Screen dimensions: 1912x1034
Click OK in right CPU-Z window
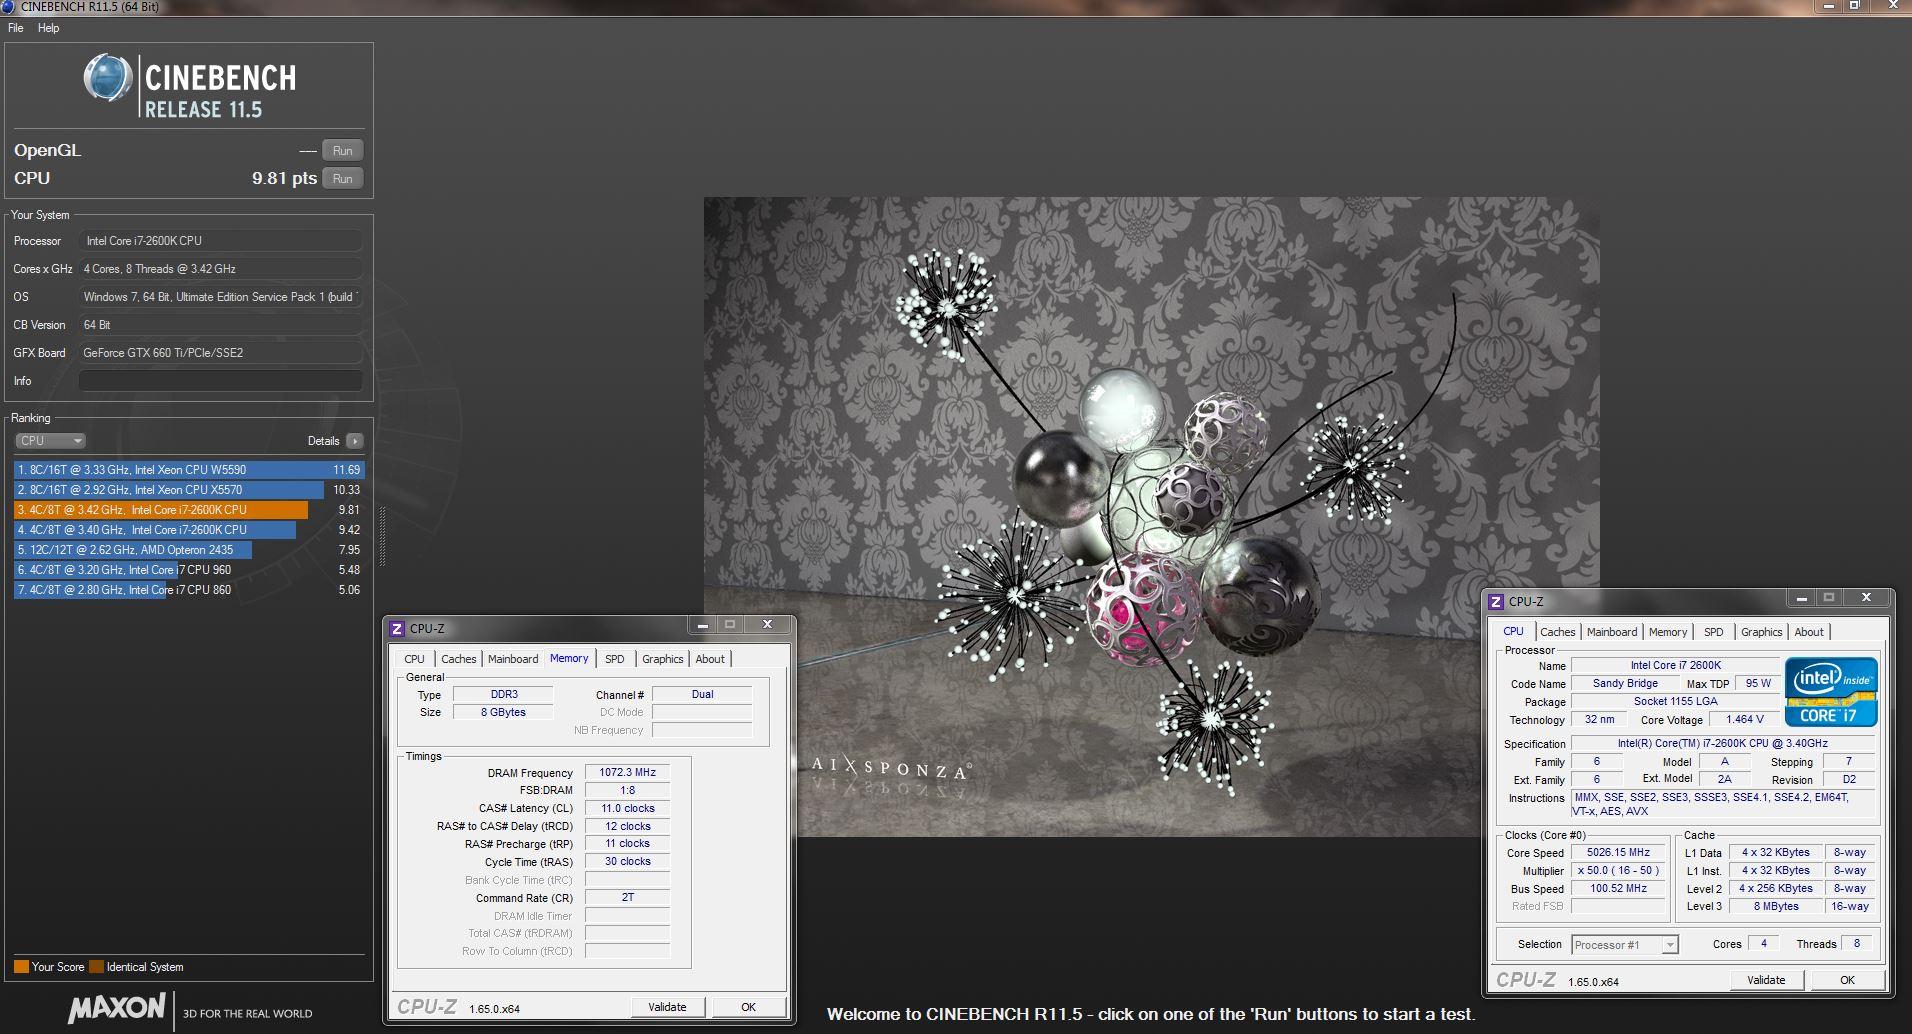[1847, 980]
